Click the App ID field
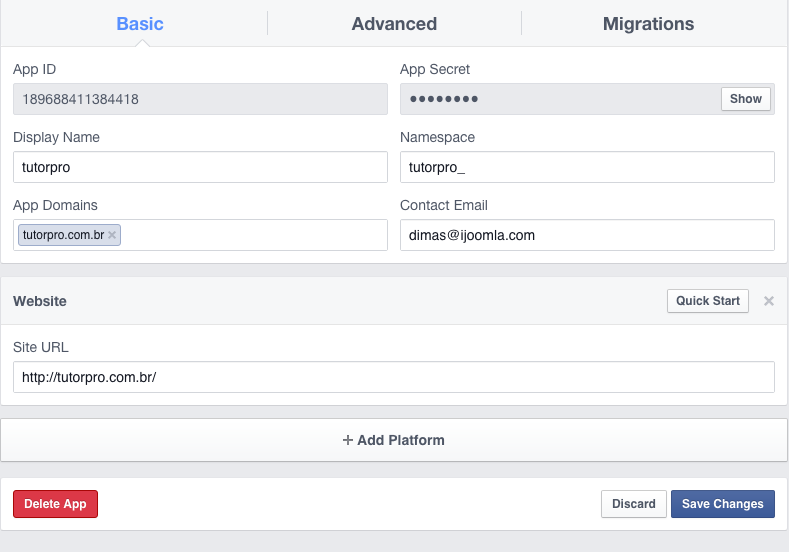Screen dimensions: 789x552 point(200,99)
